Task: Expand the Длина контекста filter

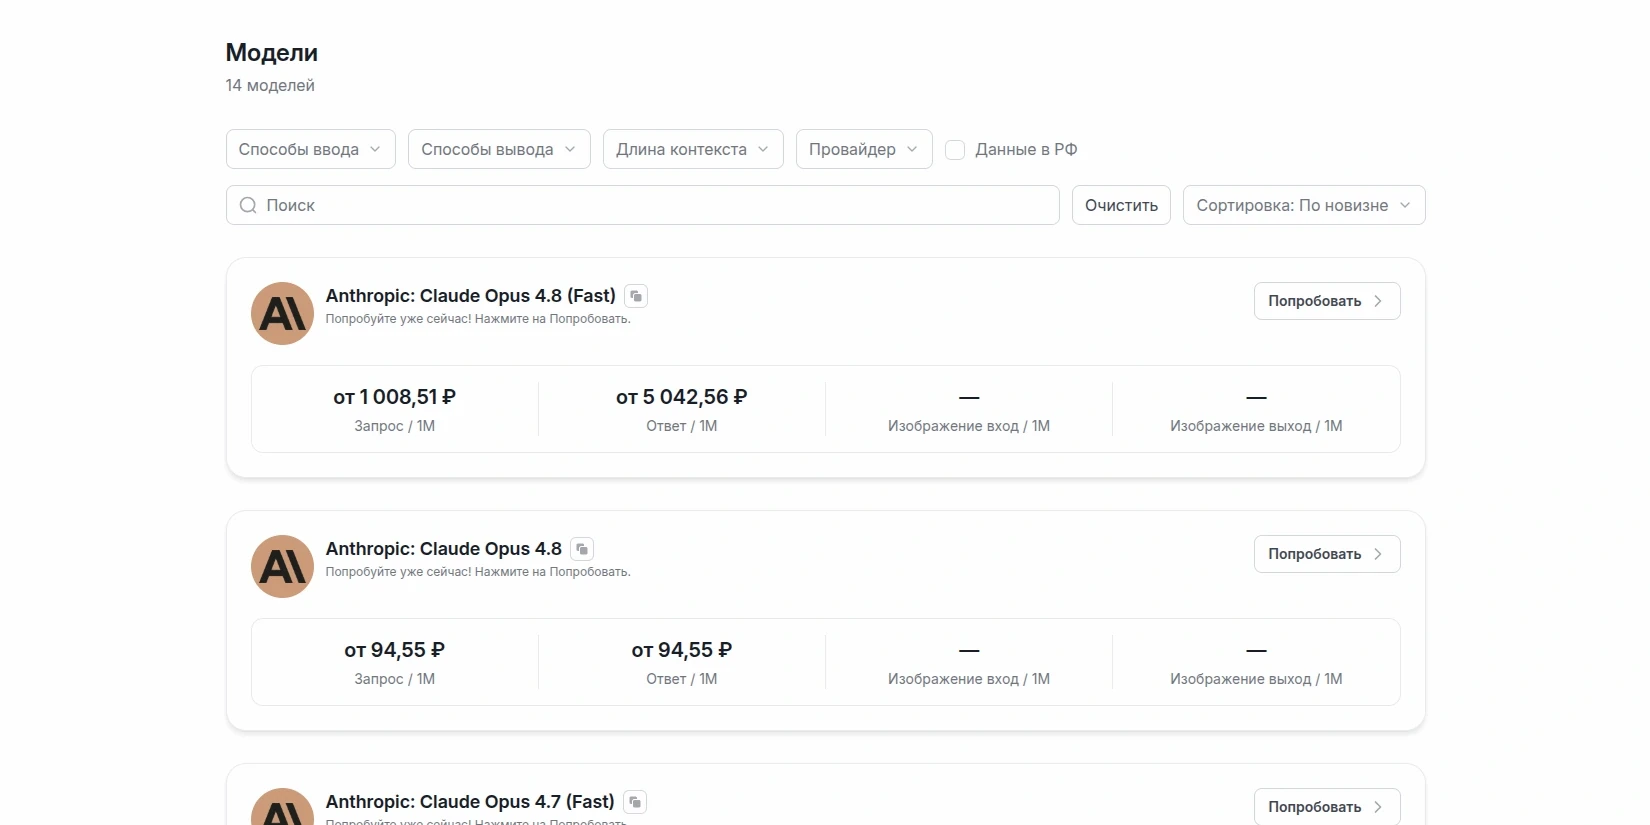Action: click(693, 149)
